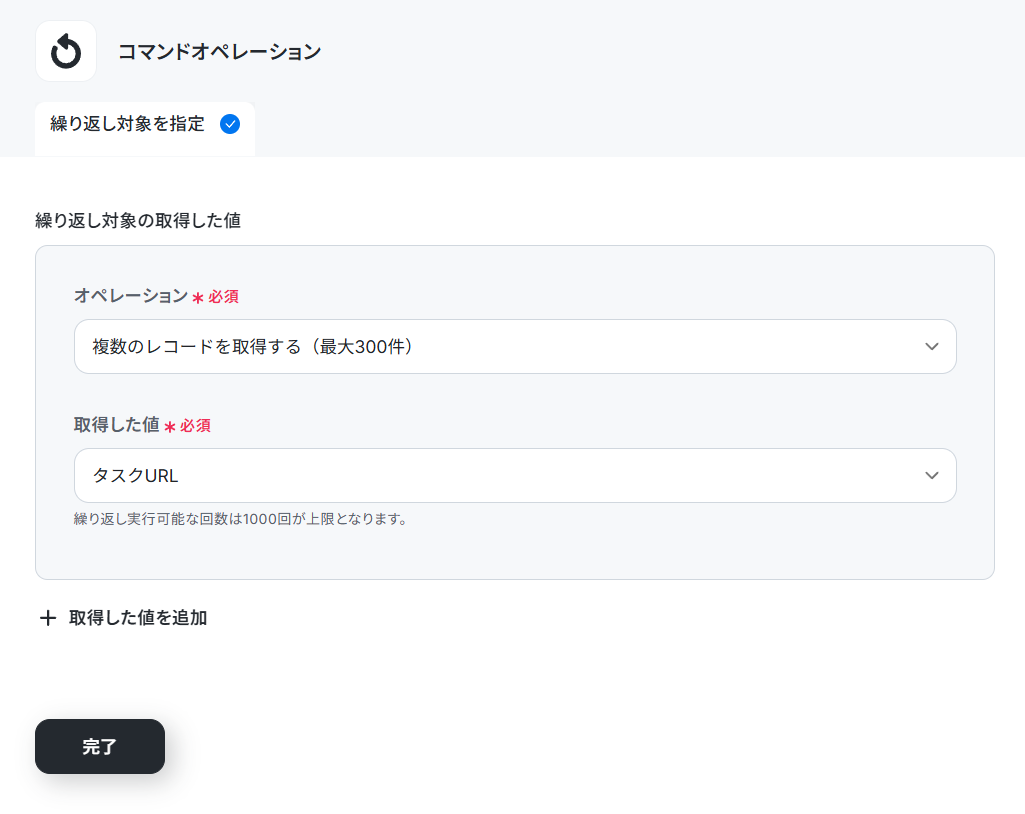1025x814 pixels.
Task: Click the blue checkmark on 繰り返し対象を指定 tab
Action: [229, 124]
